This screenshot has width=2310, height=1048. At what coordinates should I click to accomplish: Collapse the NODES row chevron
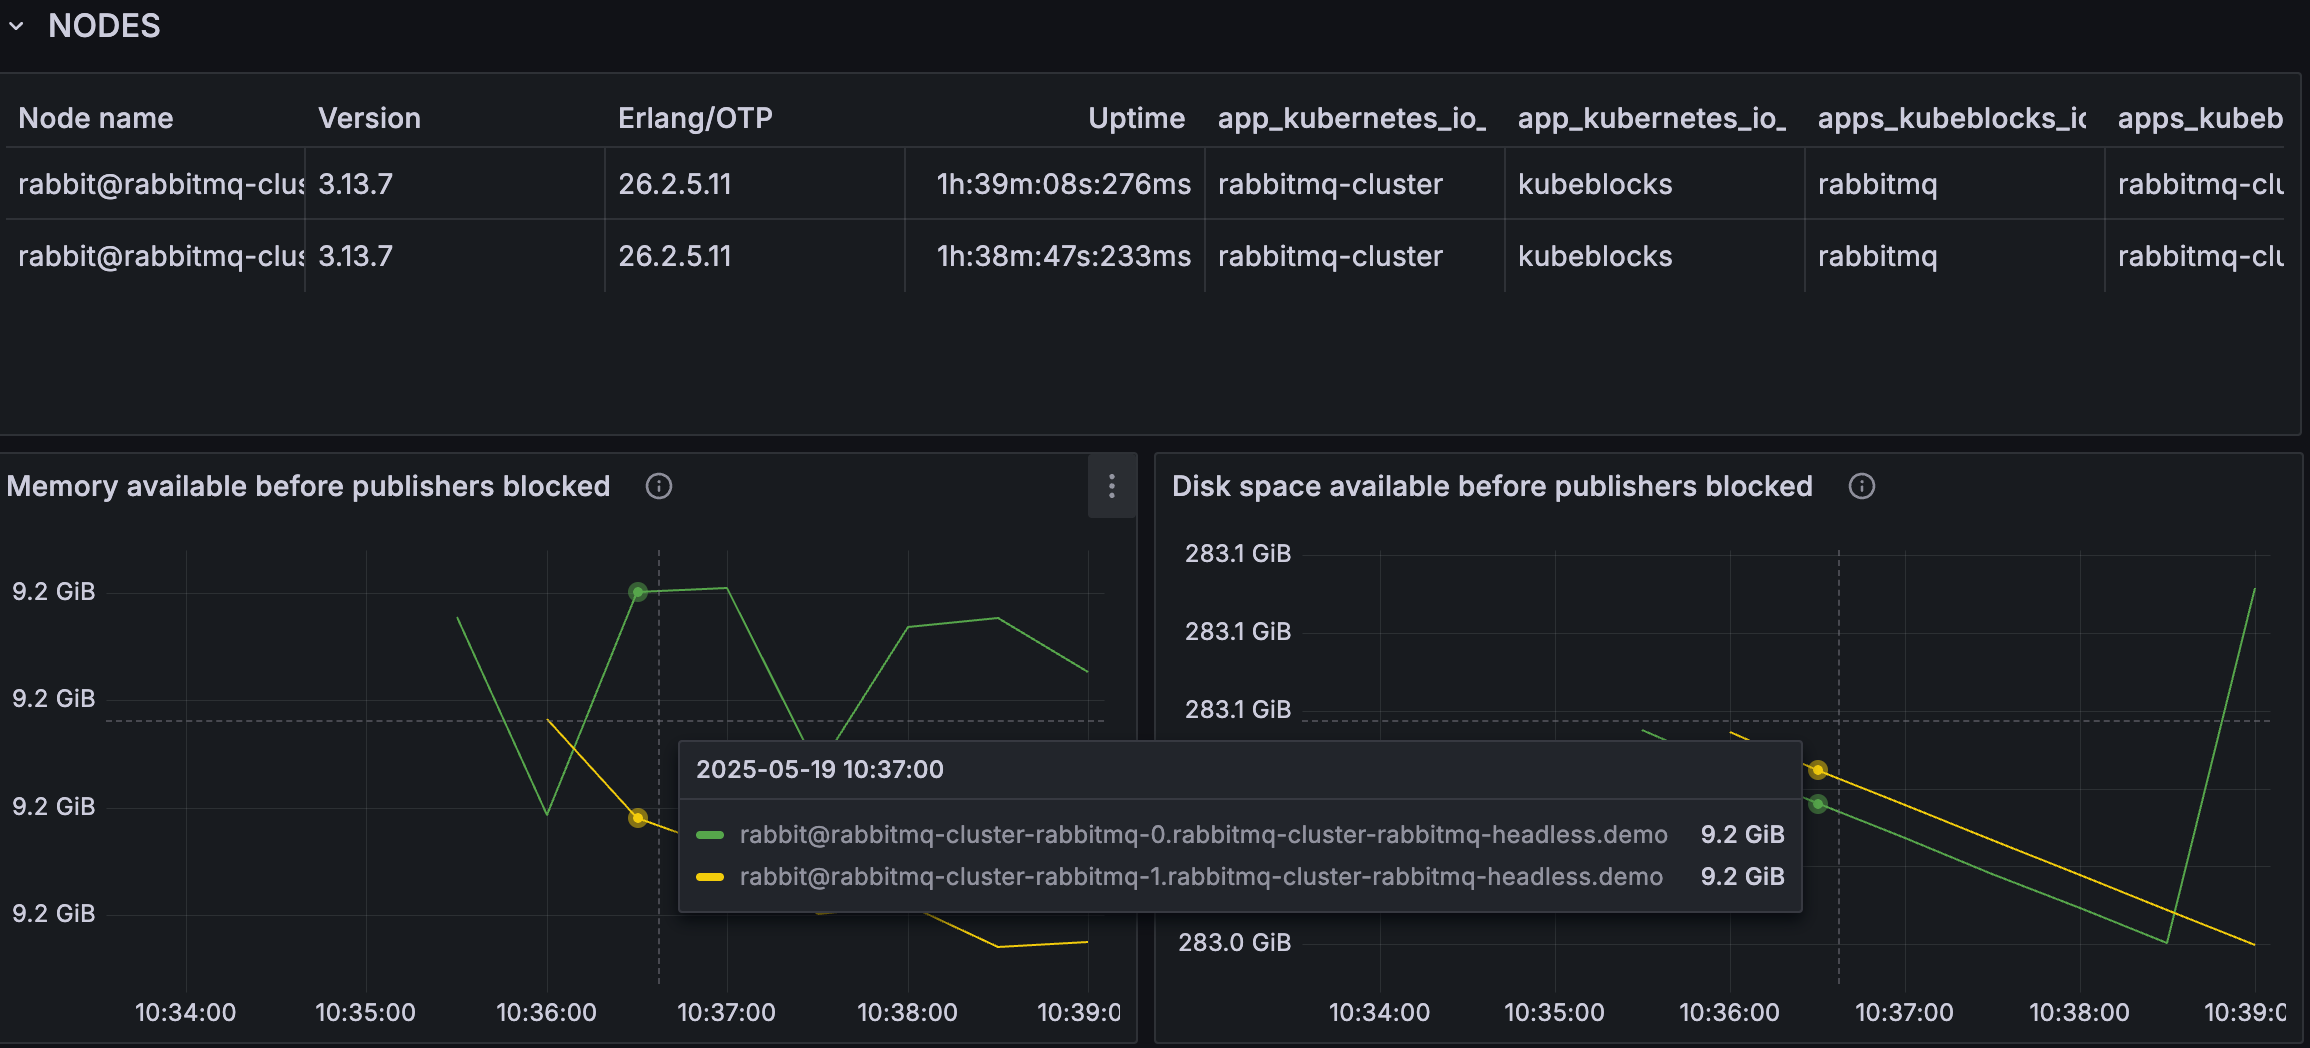pyautogui.click(x=16, y=26)
